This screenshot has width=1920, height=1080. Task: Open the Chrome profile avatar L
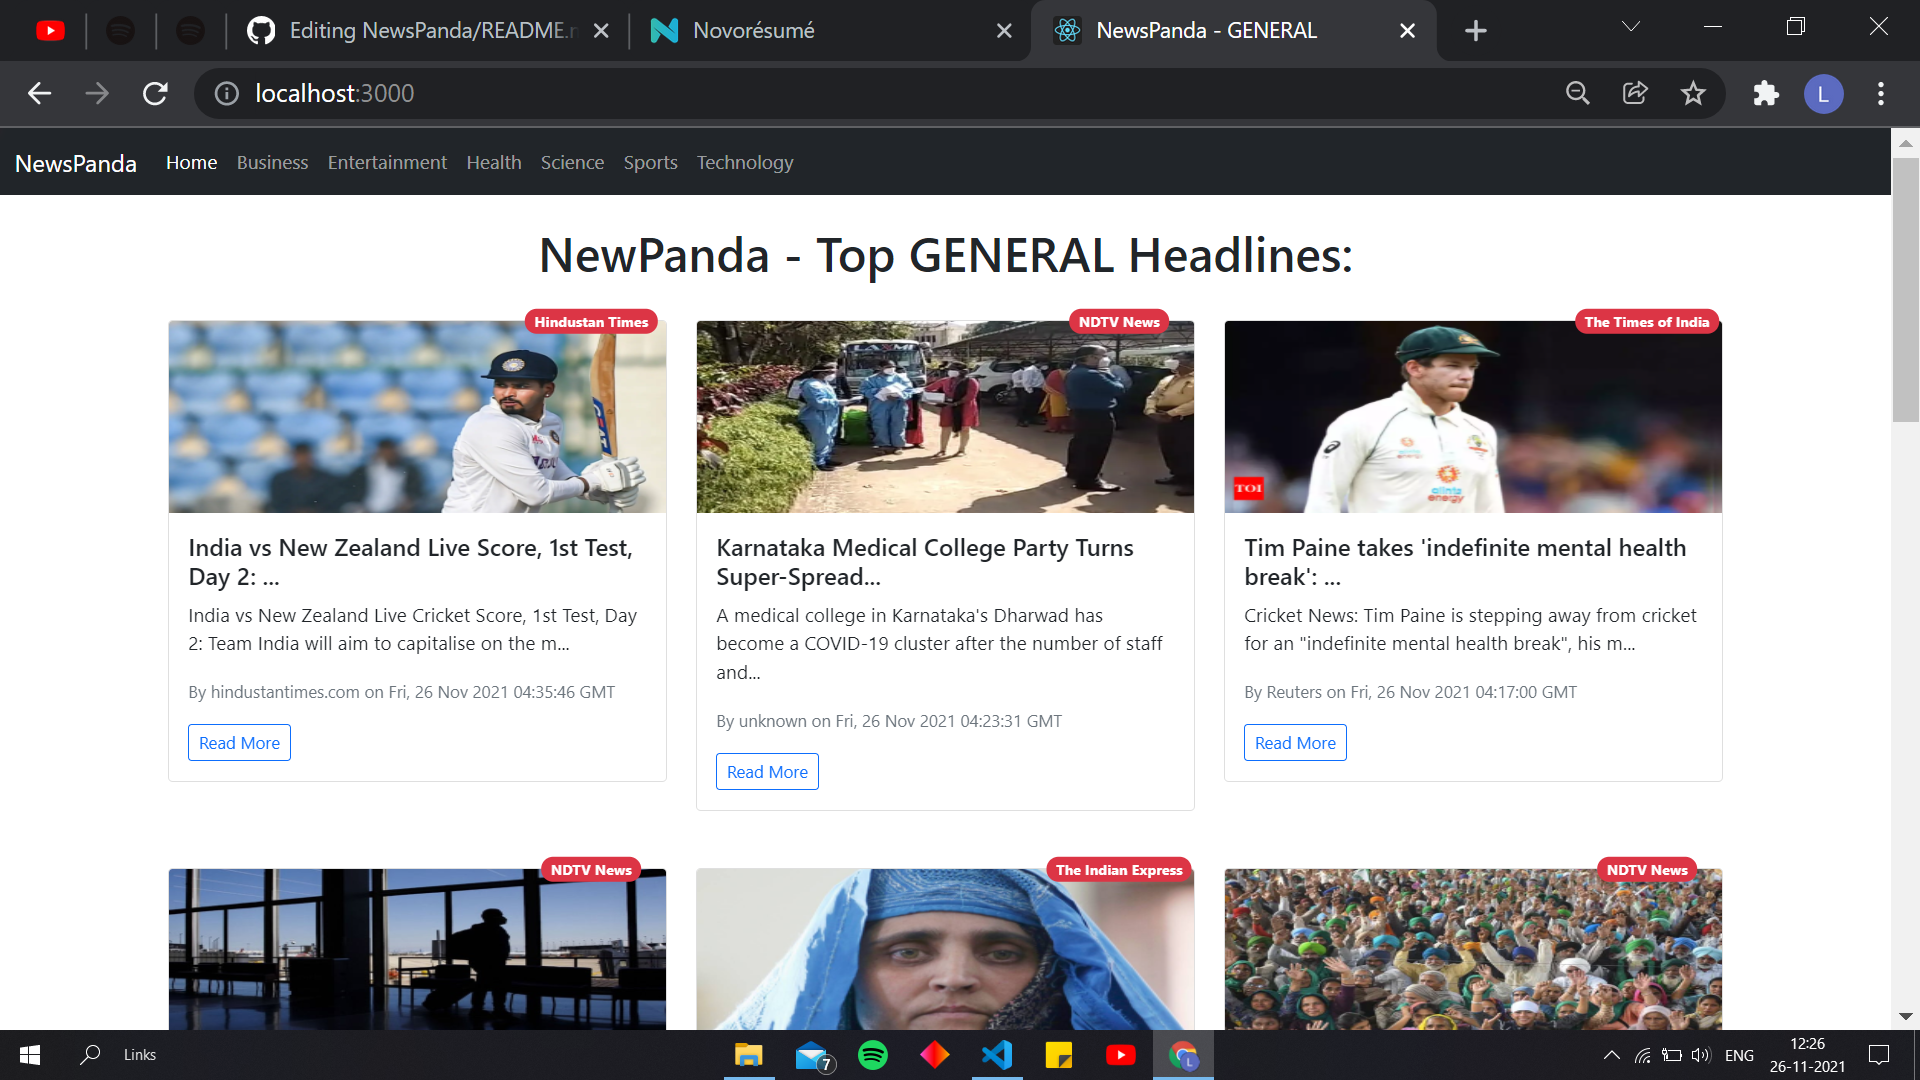click(x=1823, y=93)
